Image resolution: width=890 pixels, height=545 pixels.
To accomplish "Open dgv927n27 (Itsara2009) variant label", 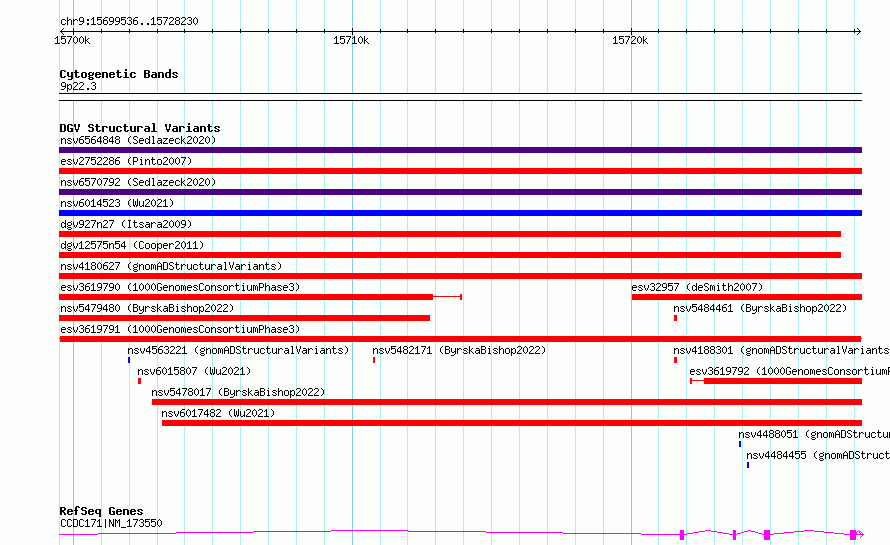I will pos(126,224).
